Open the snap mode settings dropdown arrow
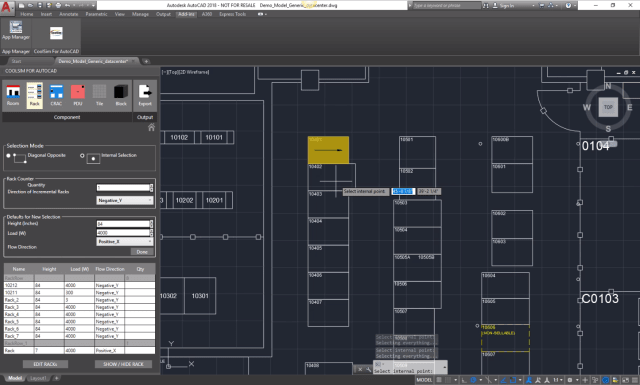The height and width of the screenshot is (385, 640). click(456, 380)
